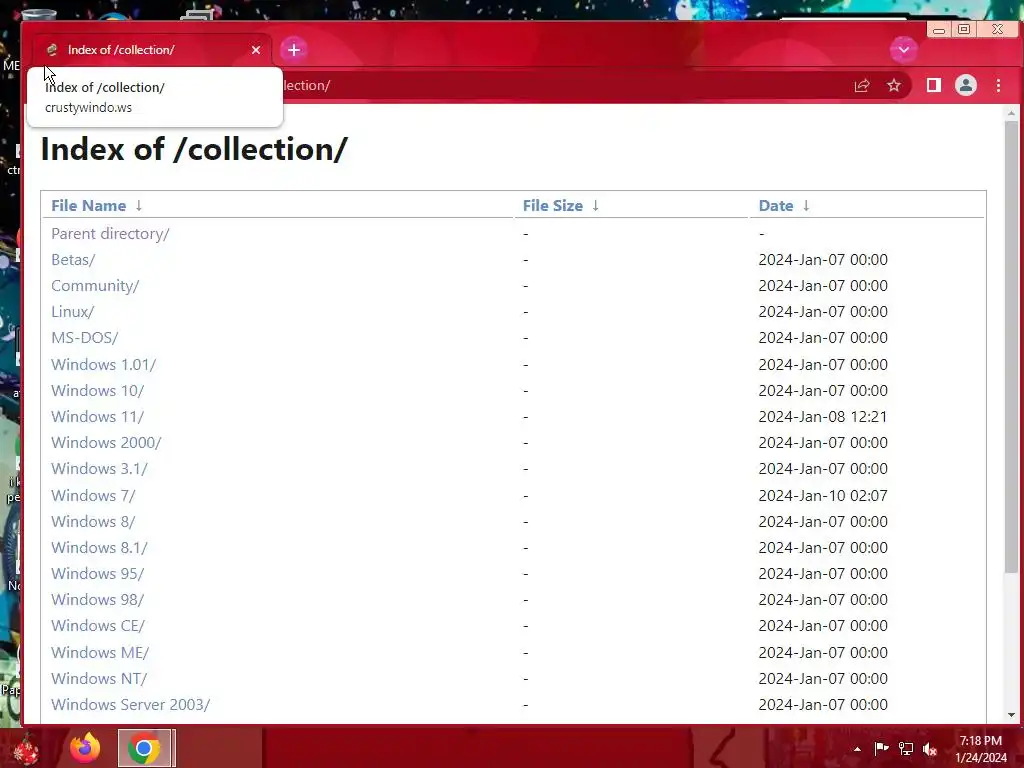The width and height of the screenshot is (1024, 768).
Task: Restore down the Chrome window
Action: [x=964, y=29]
